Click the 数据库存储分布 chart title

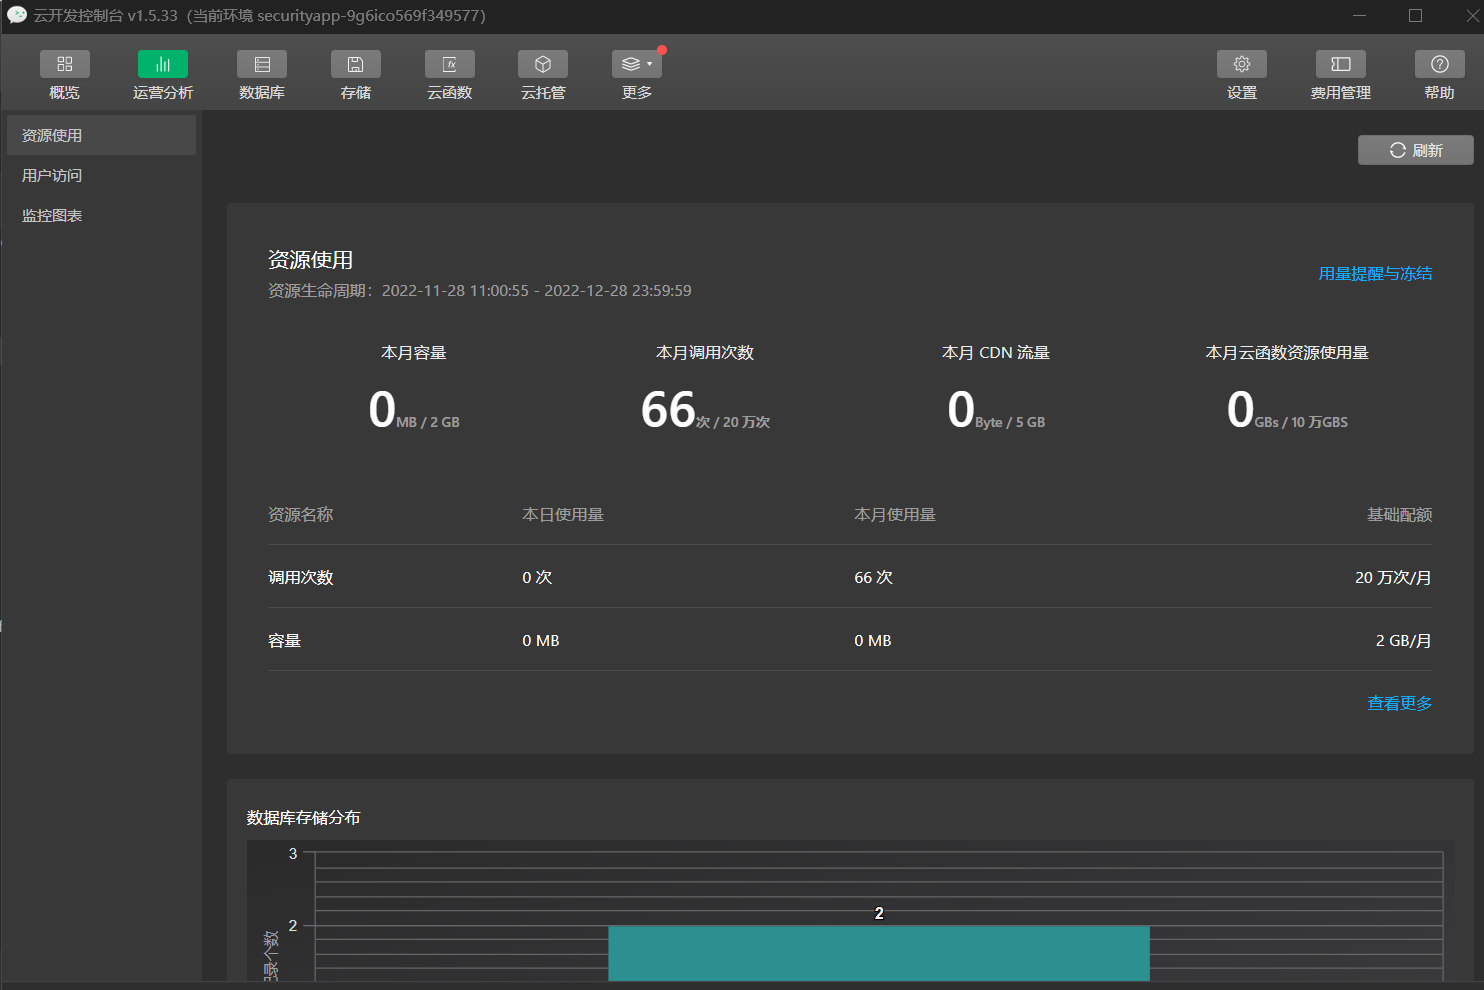tap(304, 817)
